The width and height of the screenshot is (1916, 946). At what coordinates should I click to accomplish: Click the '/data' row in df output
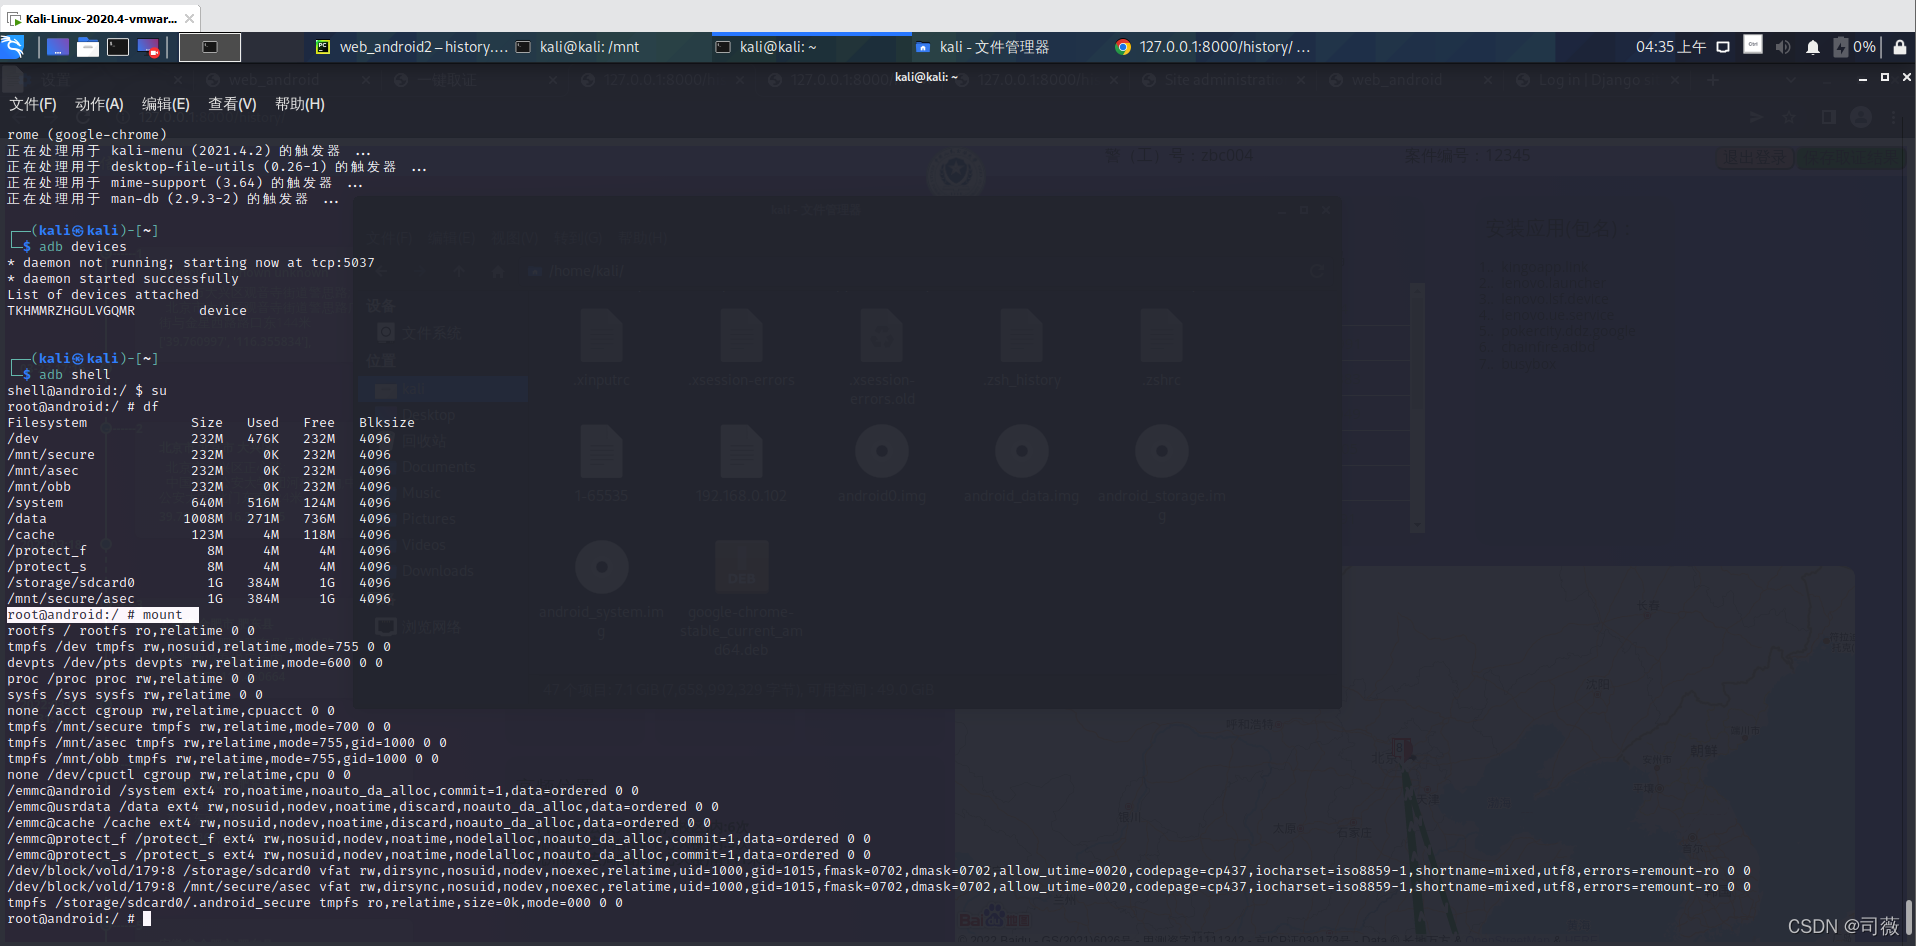199,519
